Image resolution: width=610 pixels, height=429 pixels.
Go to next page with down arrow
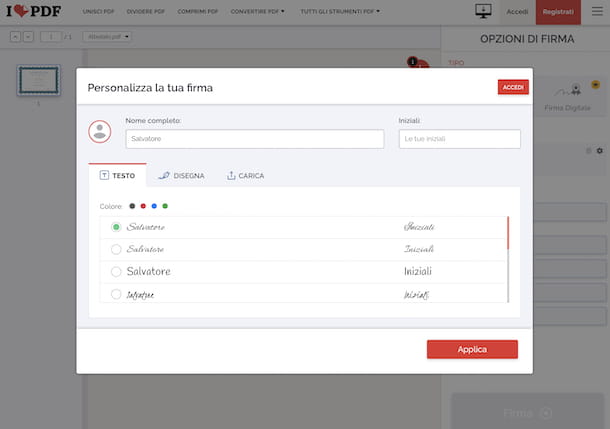click(28, 37)
